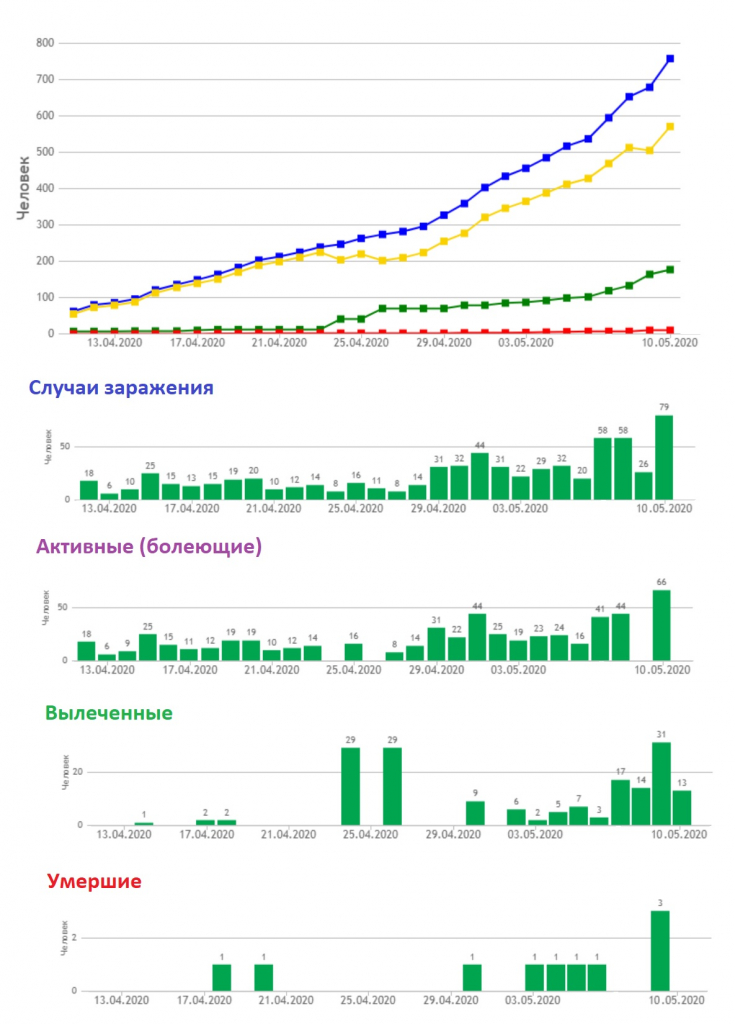The height and width of the screenshot is (1024, 735).
Task: Select the bar labeled 31 in recovered chart
Action: [661, 784]
